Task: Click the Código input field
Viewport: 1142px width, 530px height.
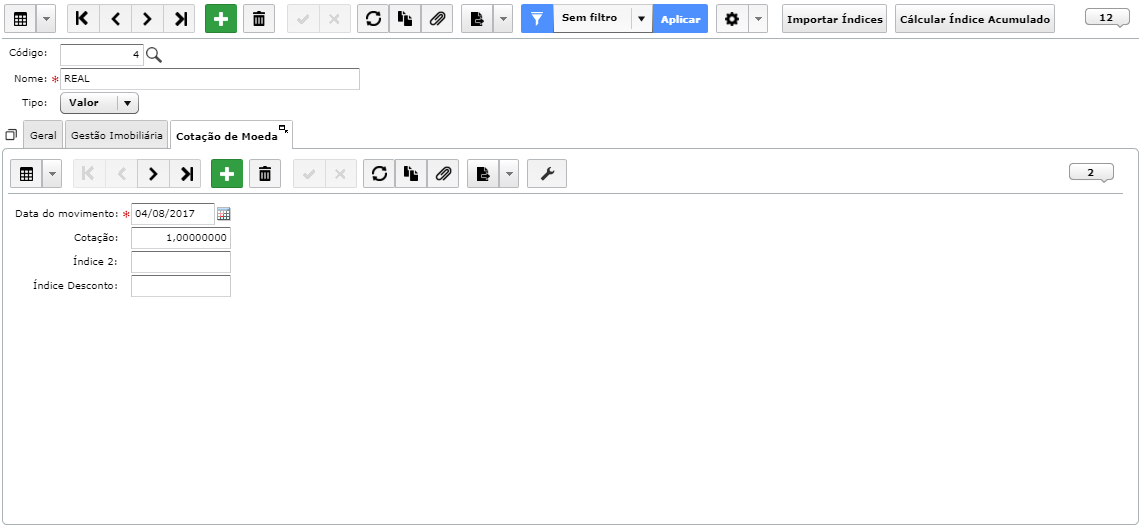Action: pos(102,55)
